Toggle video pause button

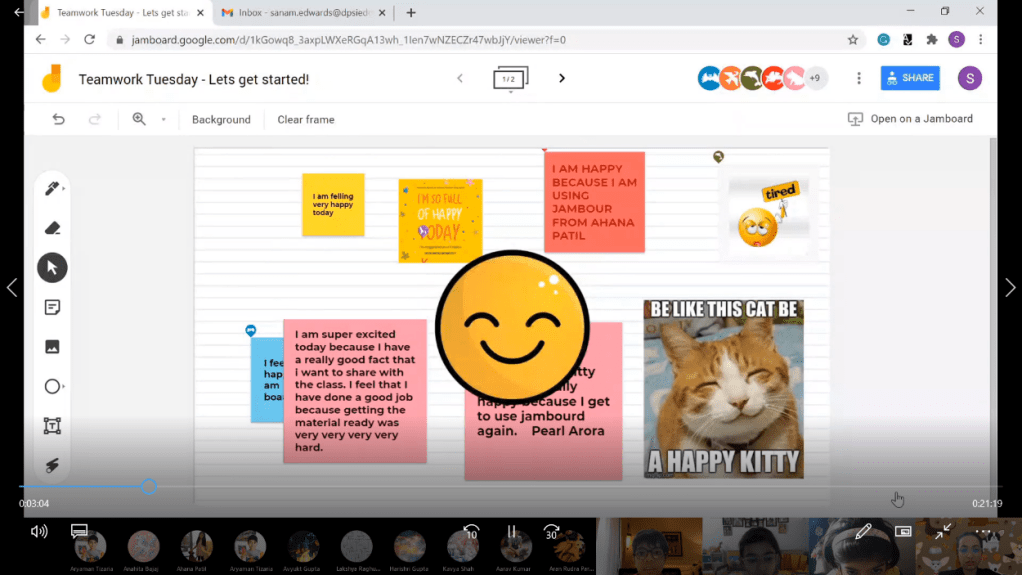[x=511, y=532]
